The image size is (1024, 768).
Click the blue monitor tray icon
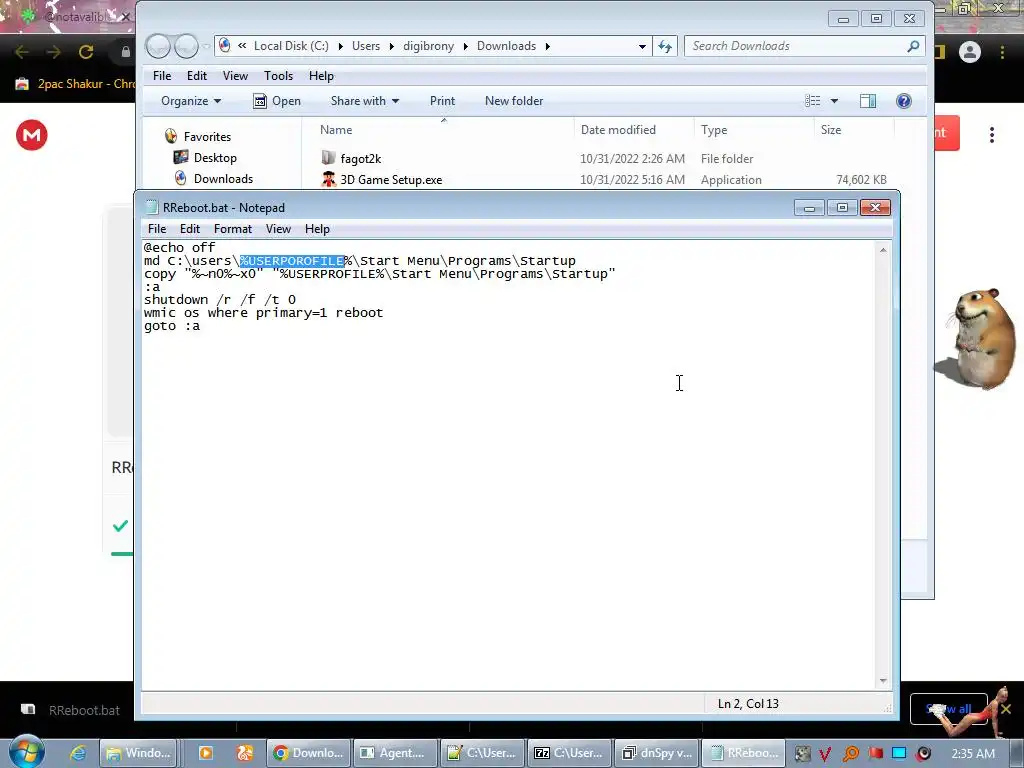coord(899,754)
